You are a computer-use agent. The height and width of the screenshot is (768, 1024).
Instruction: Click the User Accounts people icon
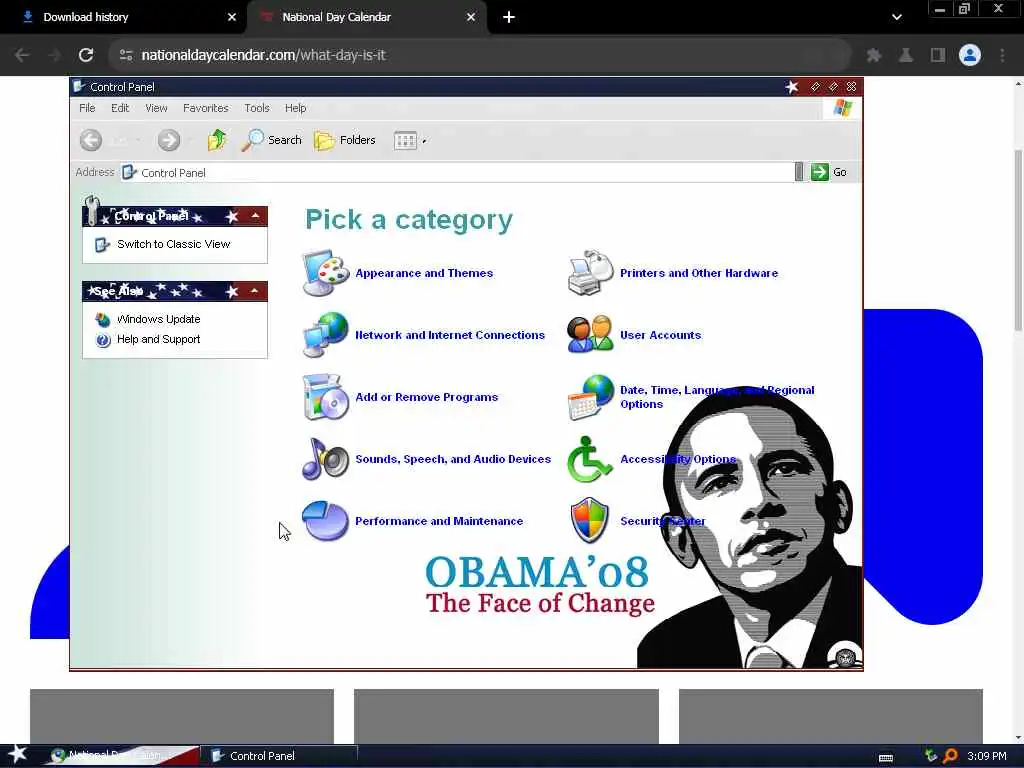pos(590,334)
